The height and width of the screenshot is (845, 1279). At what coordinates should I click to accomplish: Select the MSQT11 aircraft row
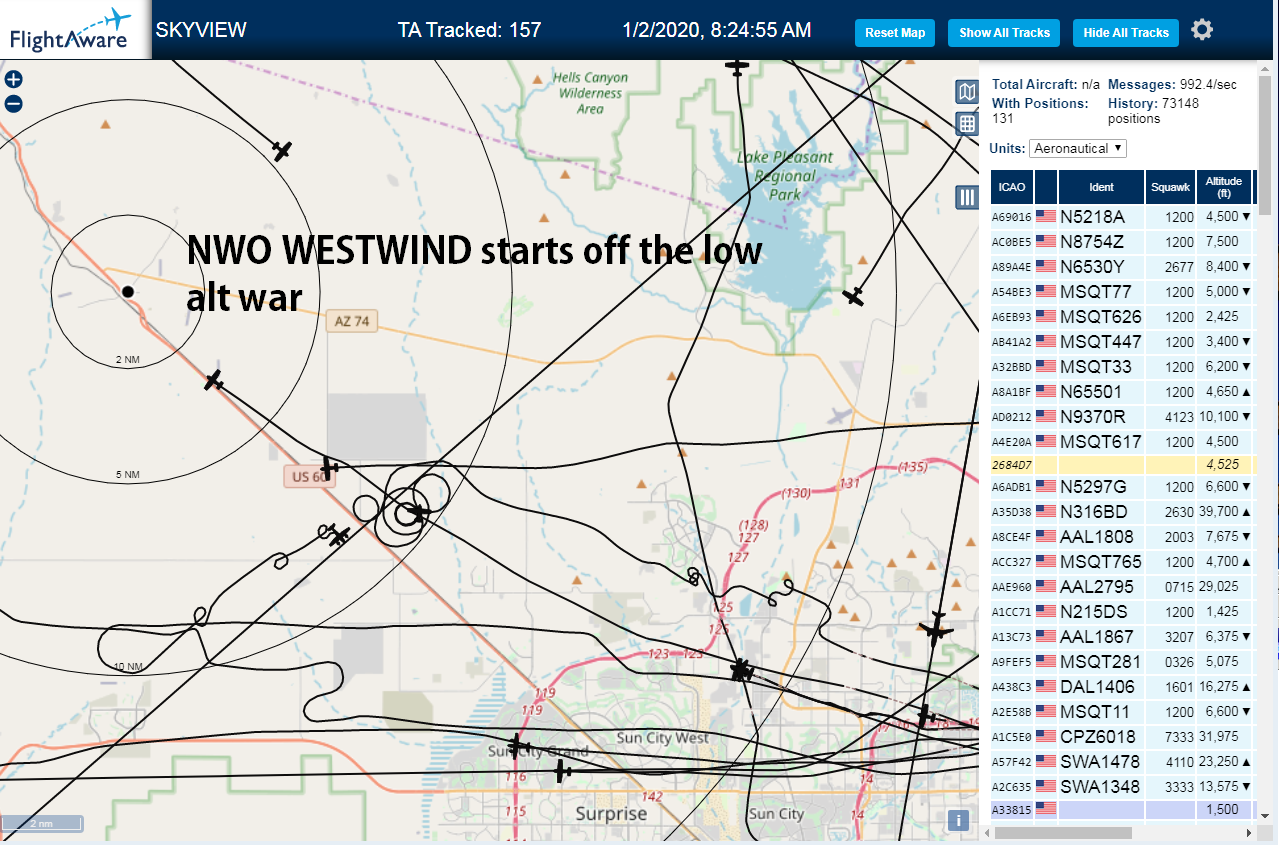[1123, 711]
